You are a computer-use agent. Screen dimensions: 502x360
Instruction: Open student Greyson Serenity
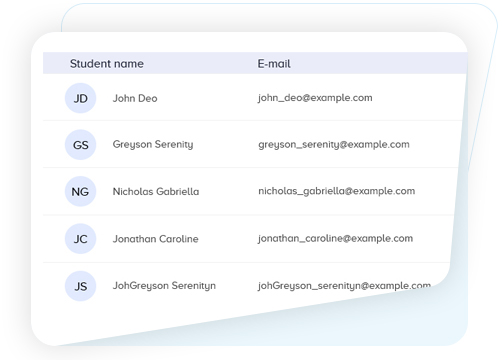point(153,145)
